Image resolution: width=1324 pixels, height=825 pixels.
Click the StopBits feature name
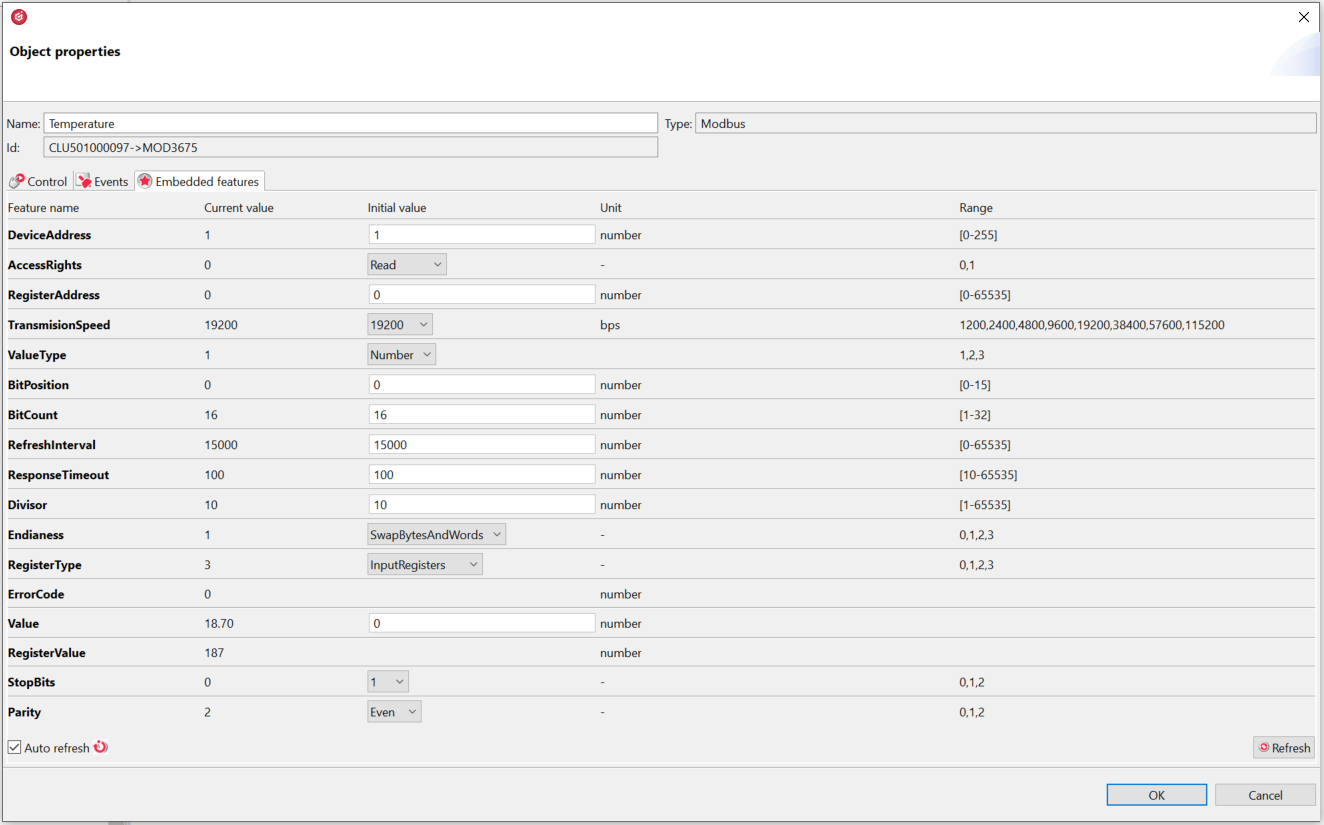click(x=32, y=682)
